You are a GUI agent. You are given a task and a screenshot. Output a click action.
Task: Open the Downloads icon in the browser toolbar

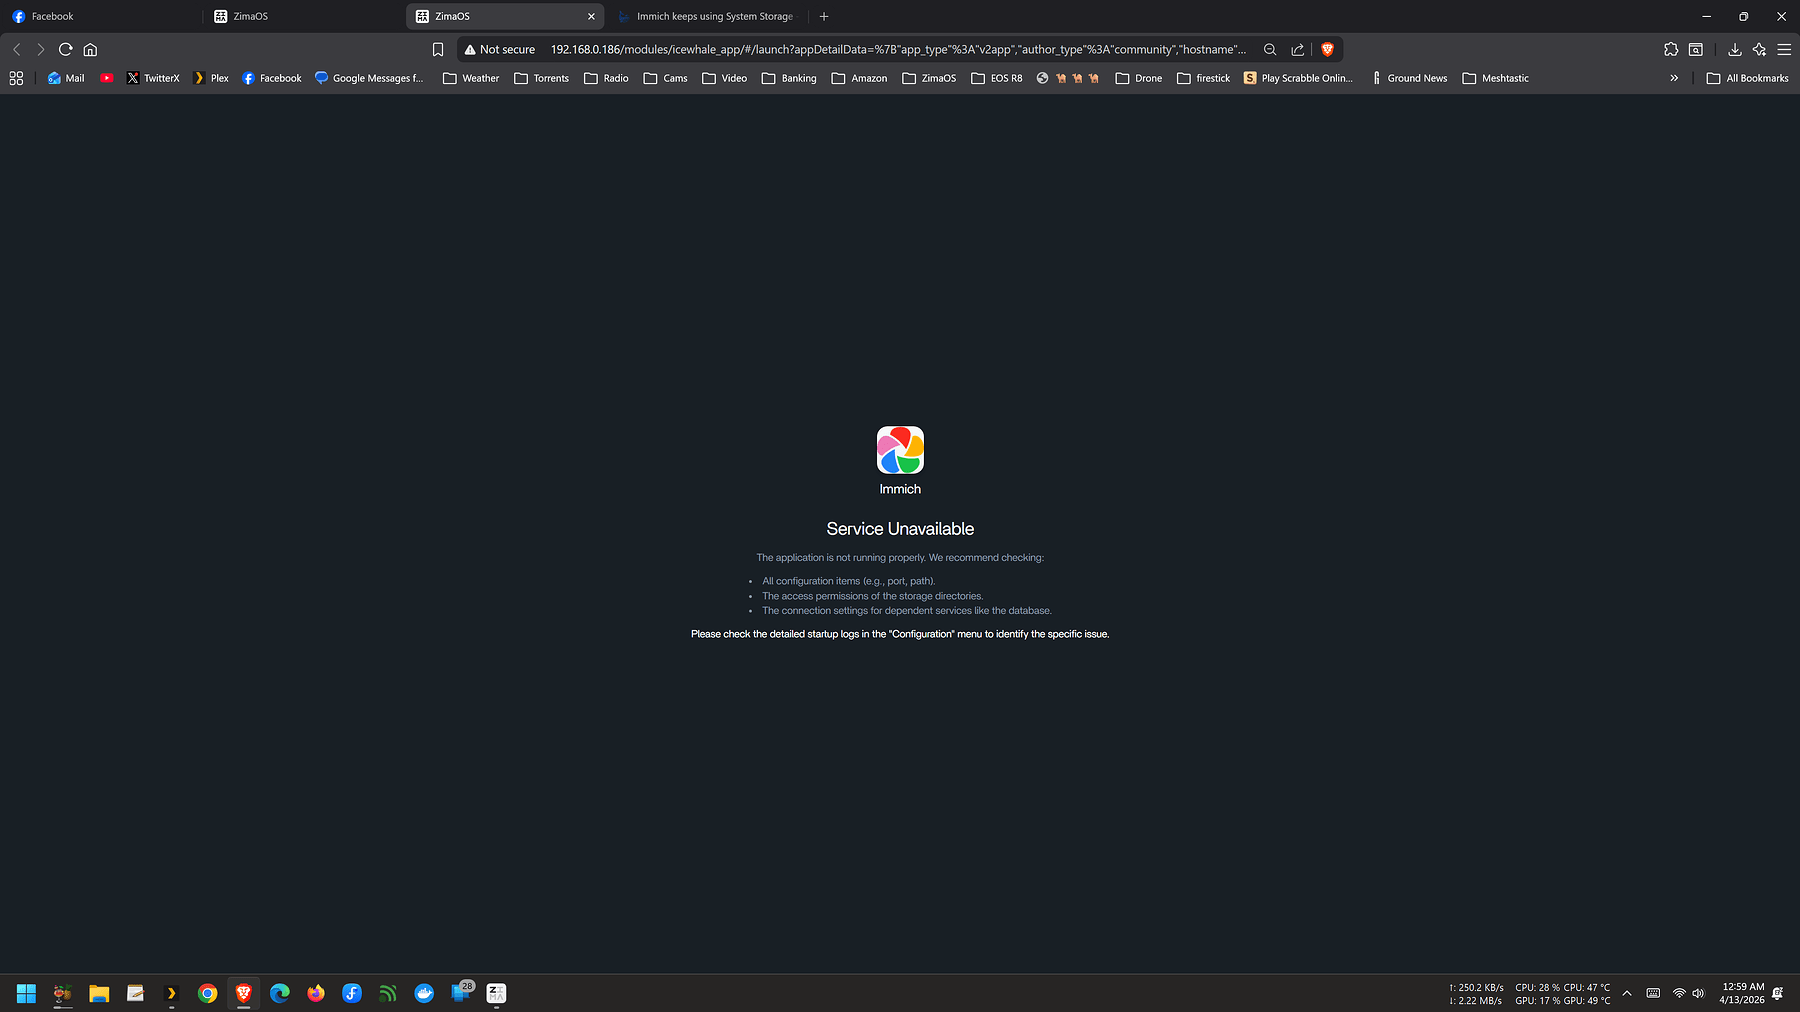point(1735,49)
